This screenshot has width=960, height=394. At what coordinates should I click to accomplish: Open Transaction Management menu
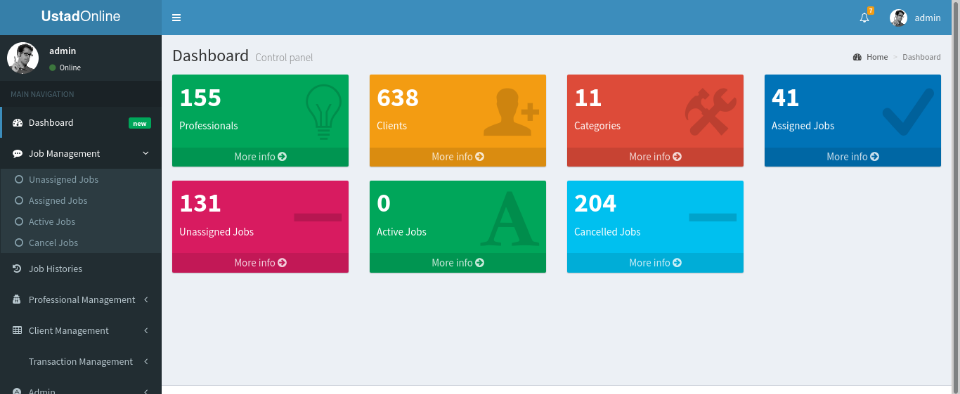coord(81,362)
